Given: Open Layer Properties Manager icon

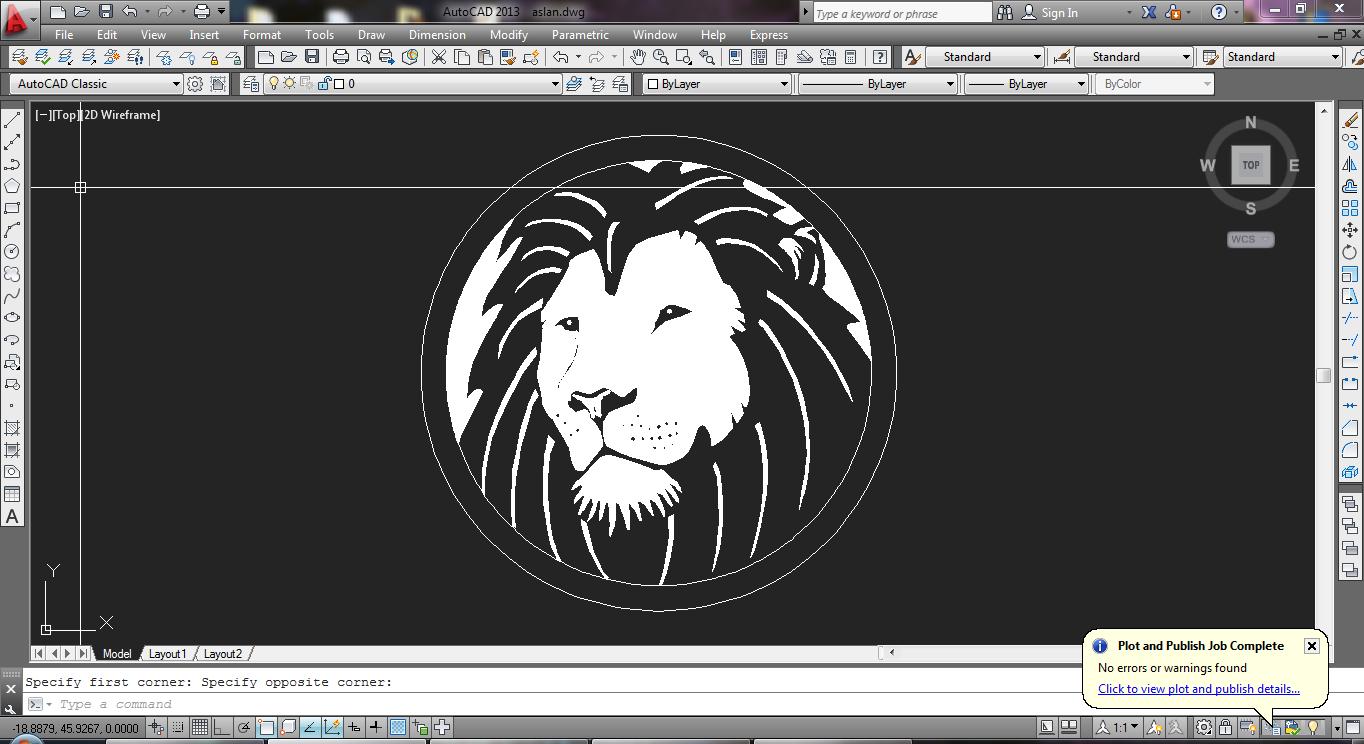Looking at the screenshot, I should pyautogui.click(x=250, y=84).
